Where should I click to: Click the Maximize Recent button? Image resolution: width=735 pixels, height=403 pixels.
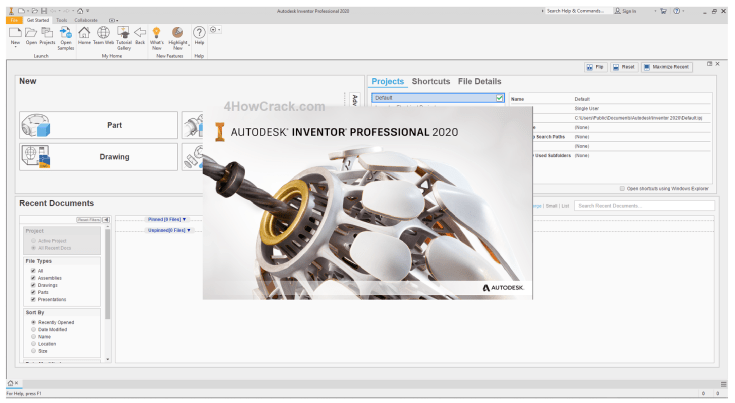click(x=667, y=67)
